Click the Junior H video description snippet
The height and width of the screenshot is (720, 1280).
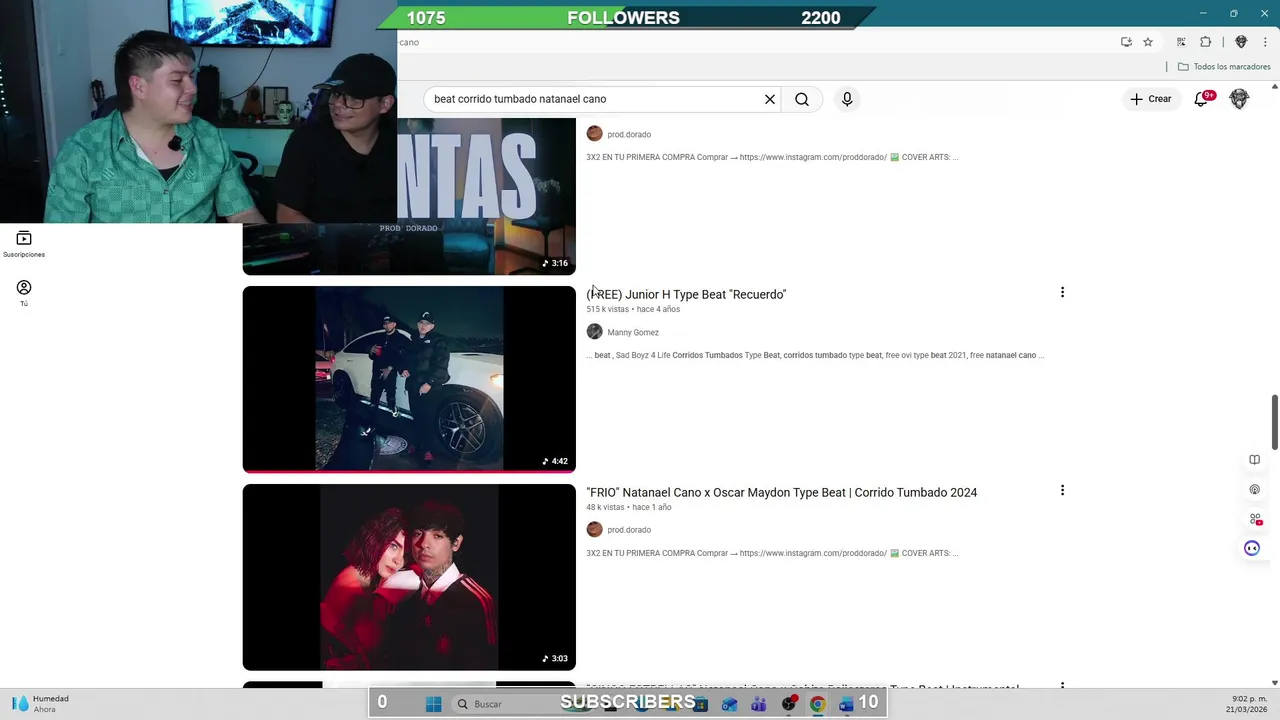coord(815,355)
